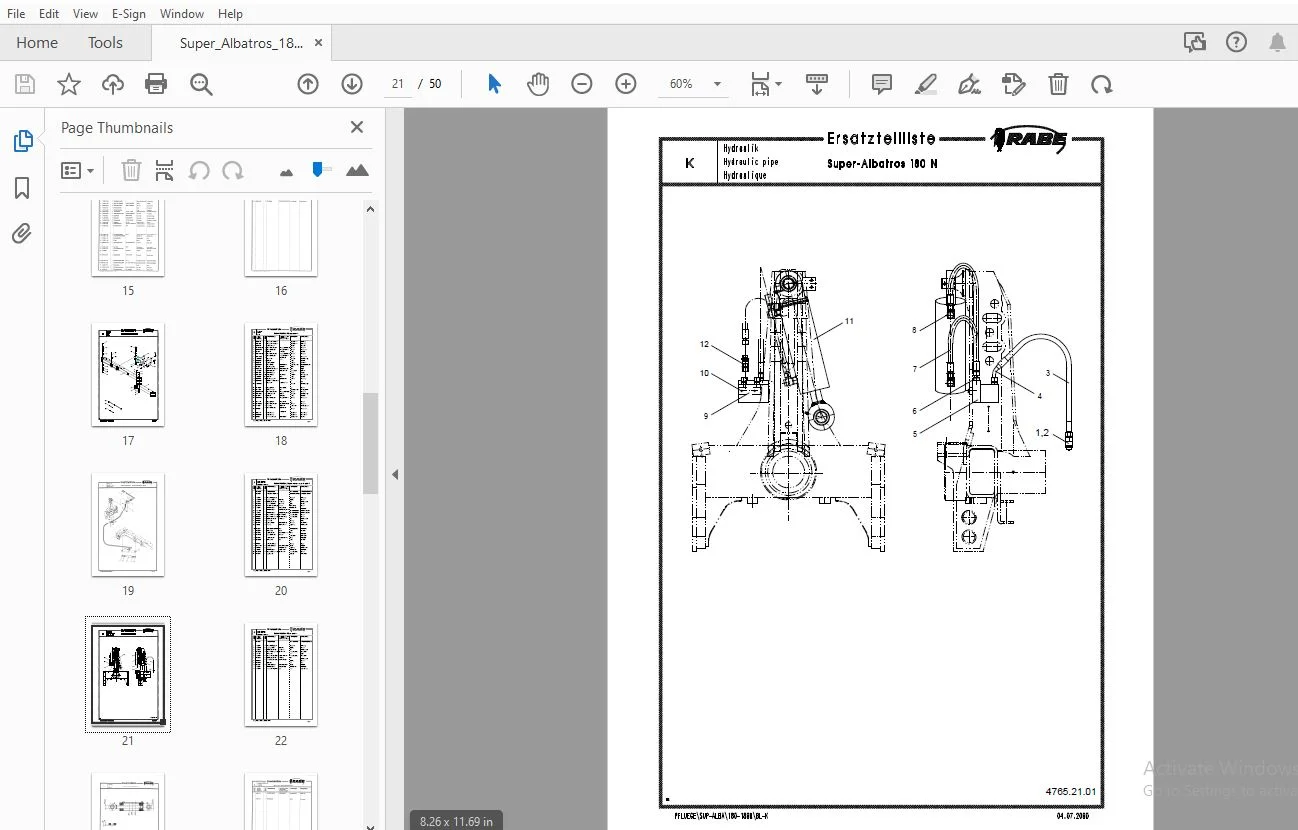Show the Bookmarks panel

pos(22,188)
